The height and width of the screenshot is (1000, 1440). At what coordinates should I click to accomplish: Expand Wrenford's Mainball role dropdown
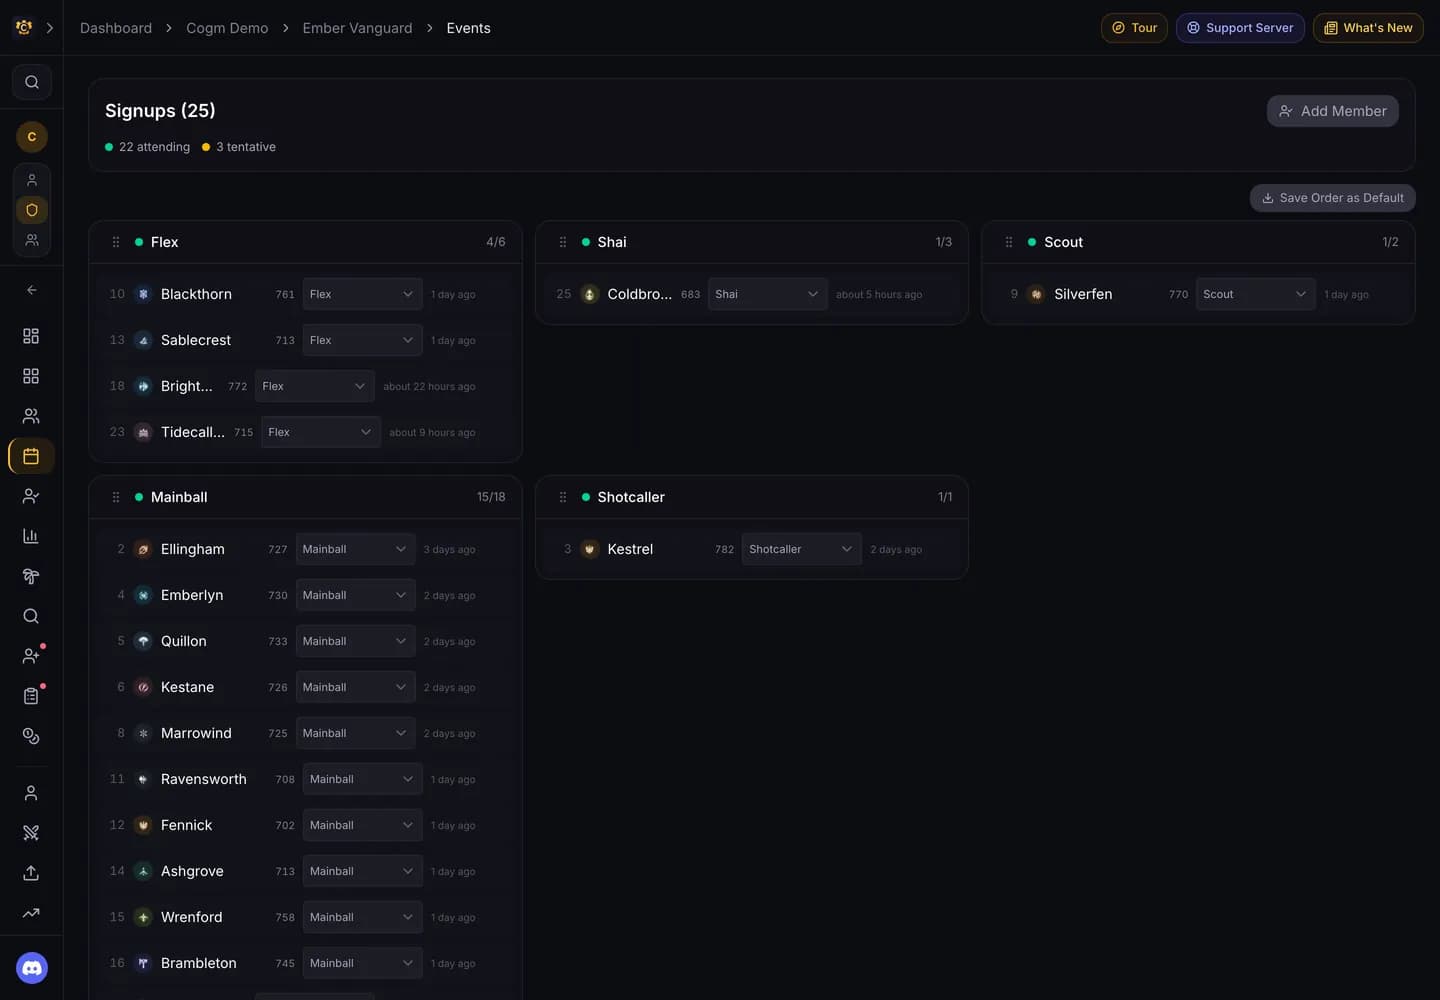pyautogui.click(x=362, y=917)
